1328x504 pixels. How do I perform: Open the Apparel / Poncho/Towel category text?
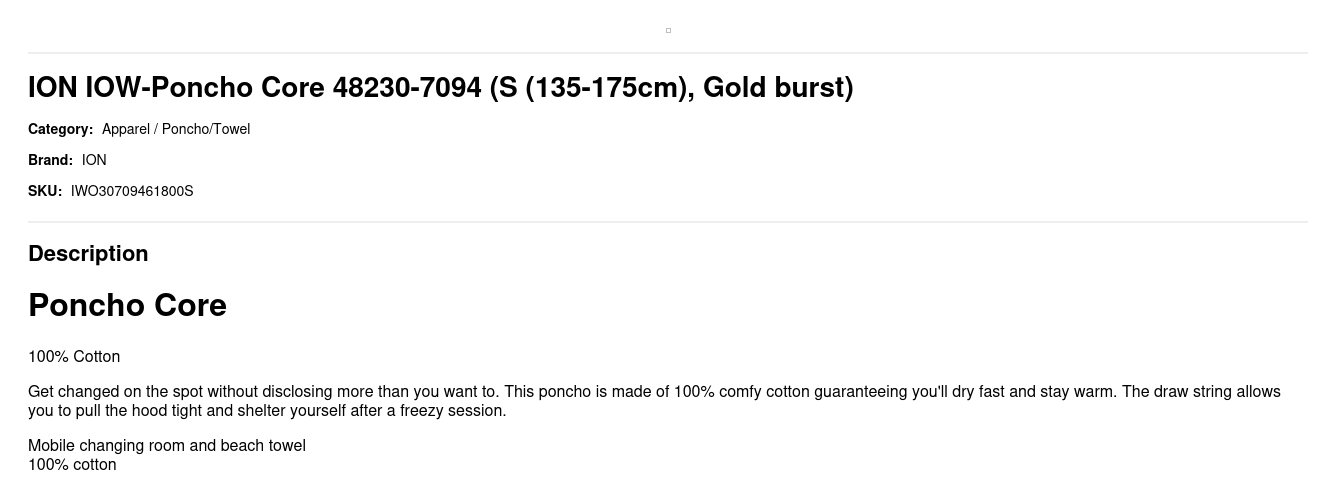point(176,129)
